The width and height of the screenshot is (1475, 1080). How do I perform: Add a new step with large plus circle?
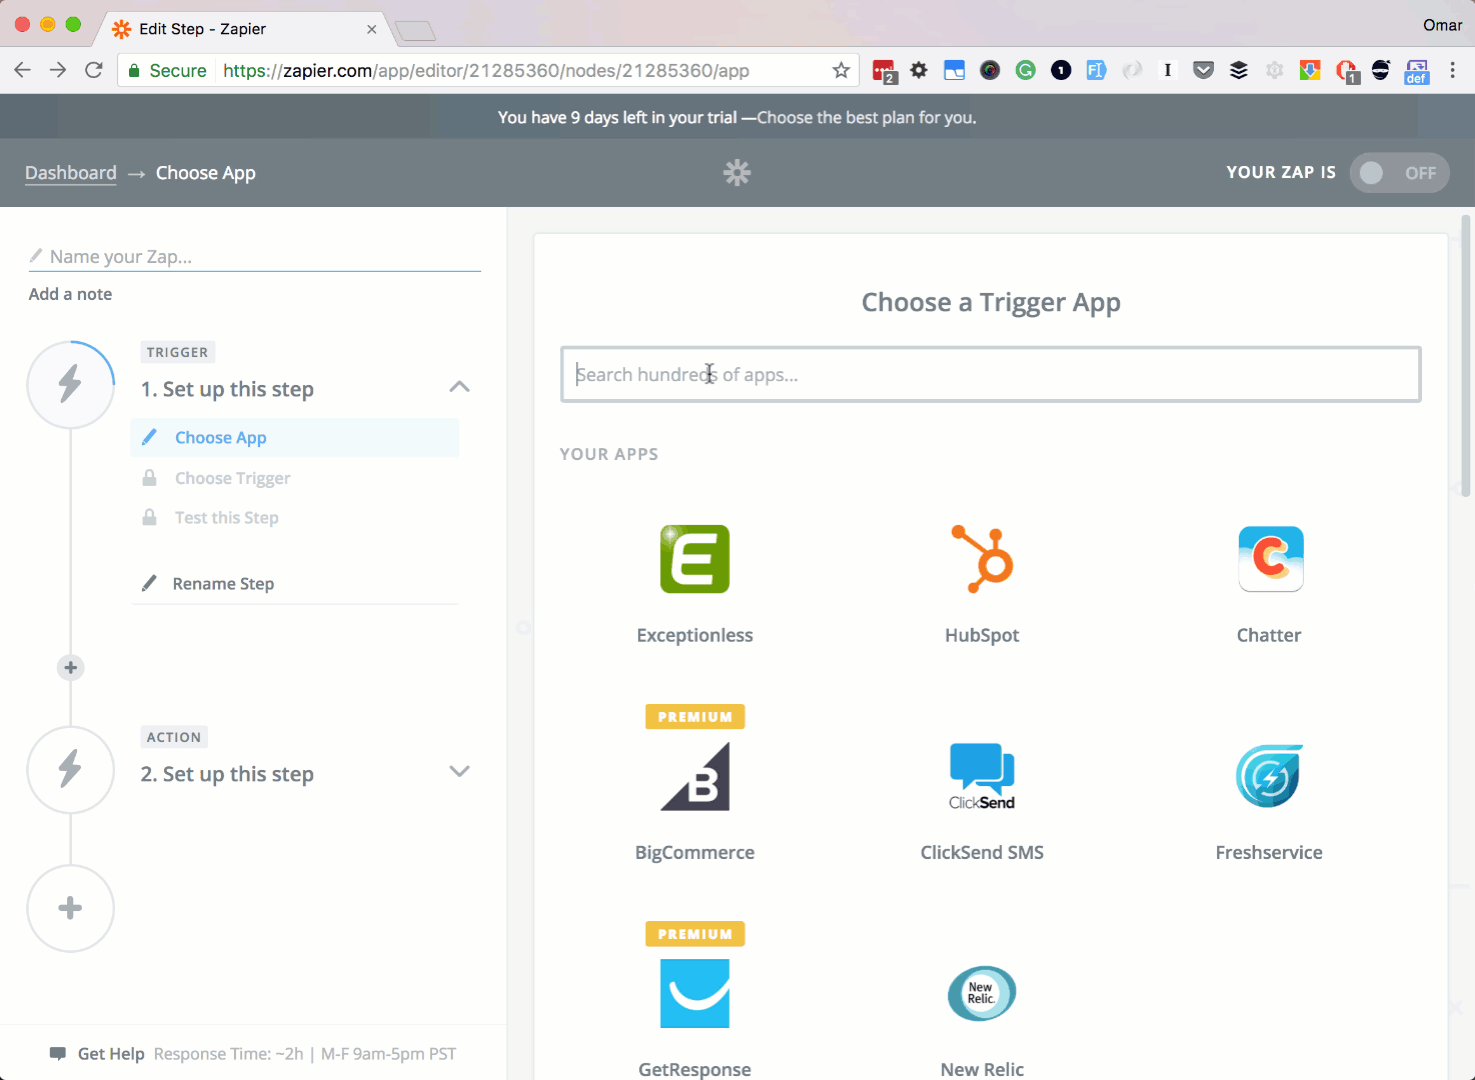pyautogui.click(x=70, y=908)
